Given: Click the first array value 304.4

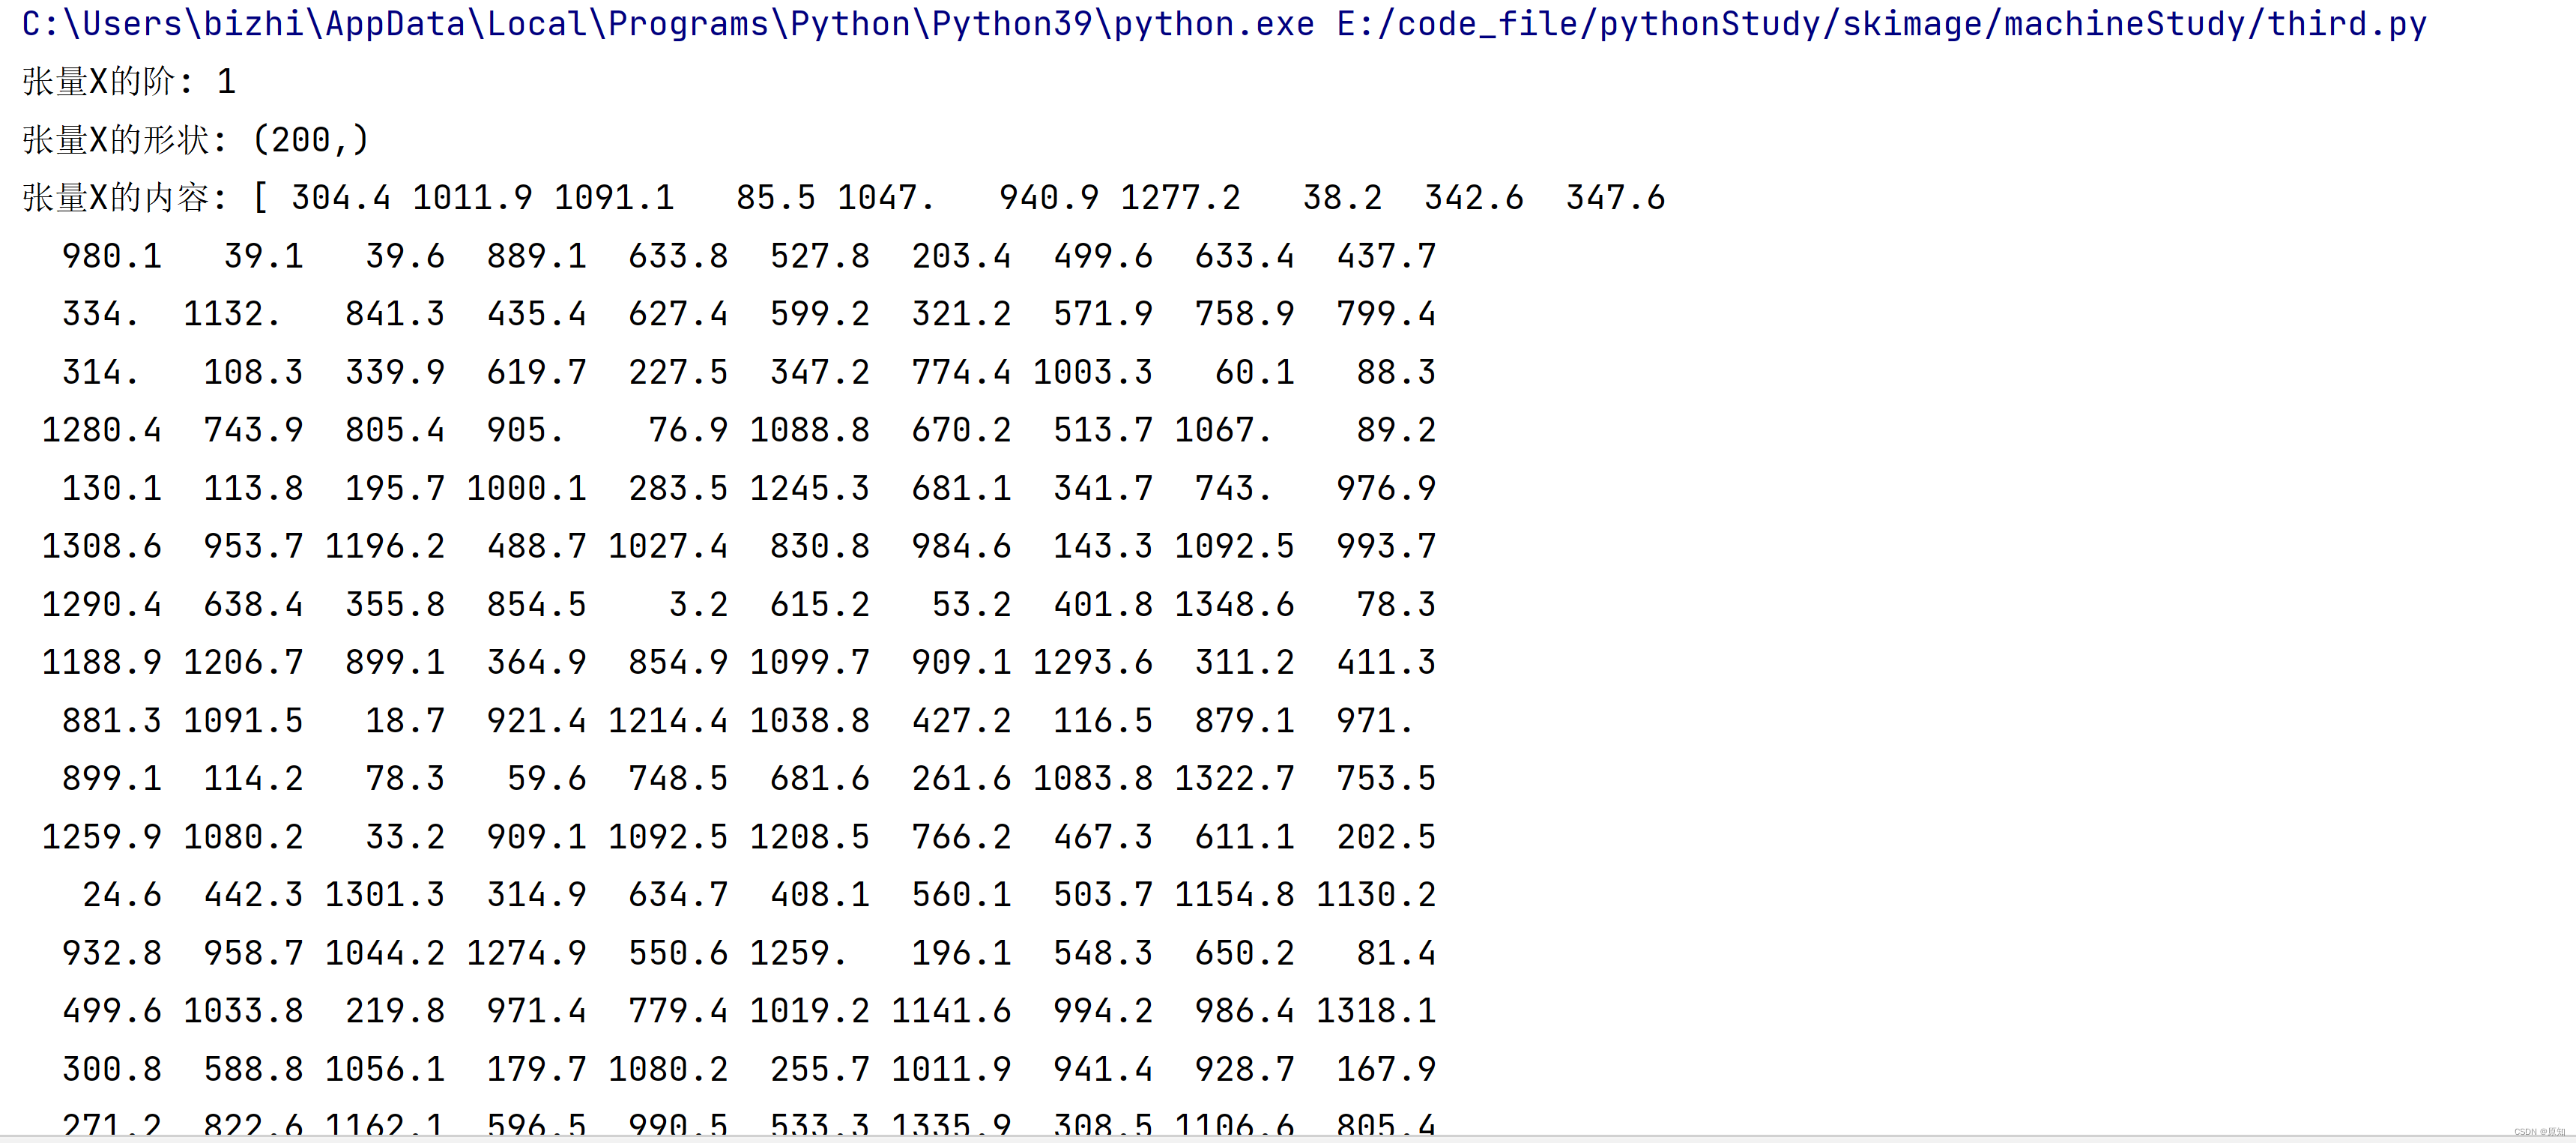Looking at the screenshot, I should (x=340, y=197).
